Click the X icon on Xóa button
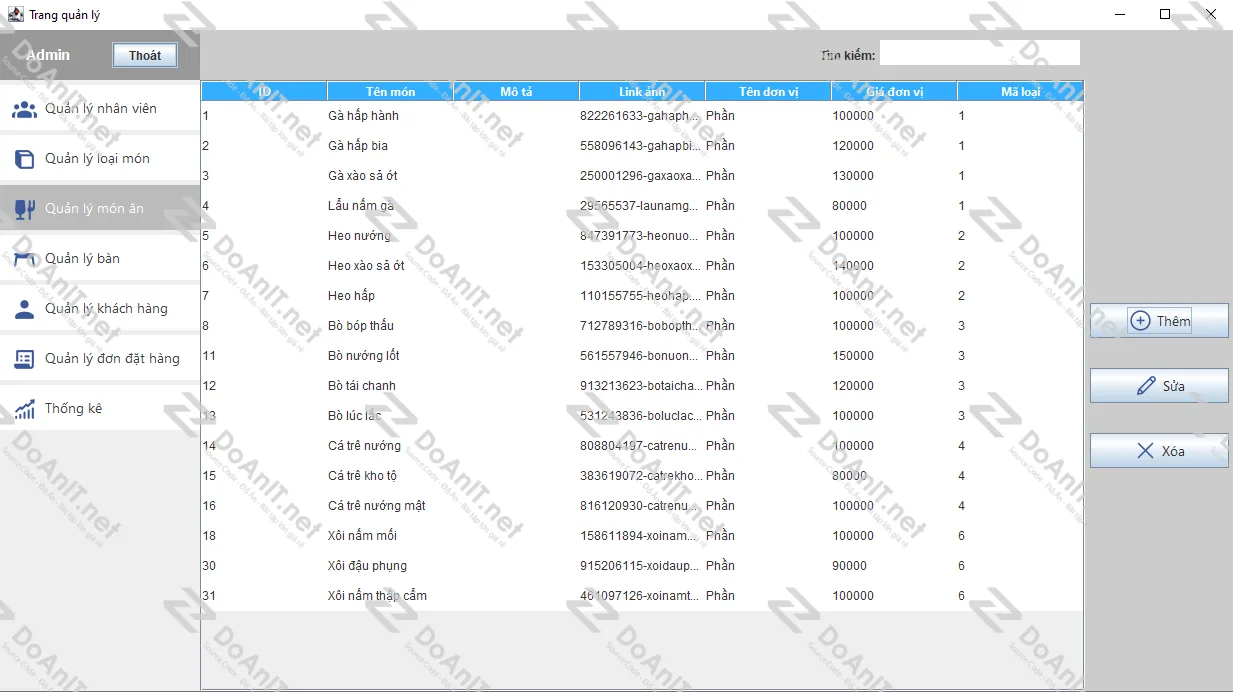The image size is (1233, 692). click(x=1146, y=451)
